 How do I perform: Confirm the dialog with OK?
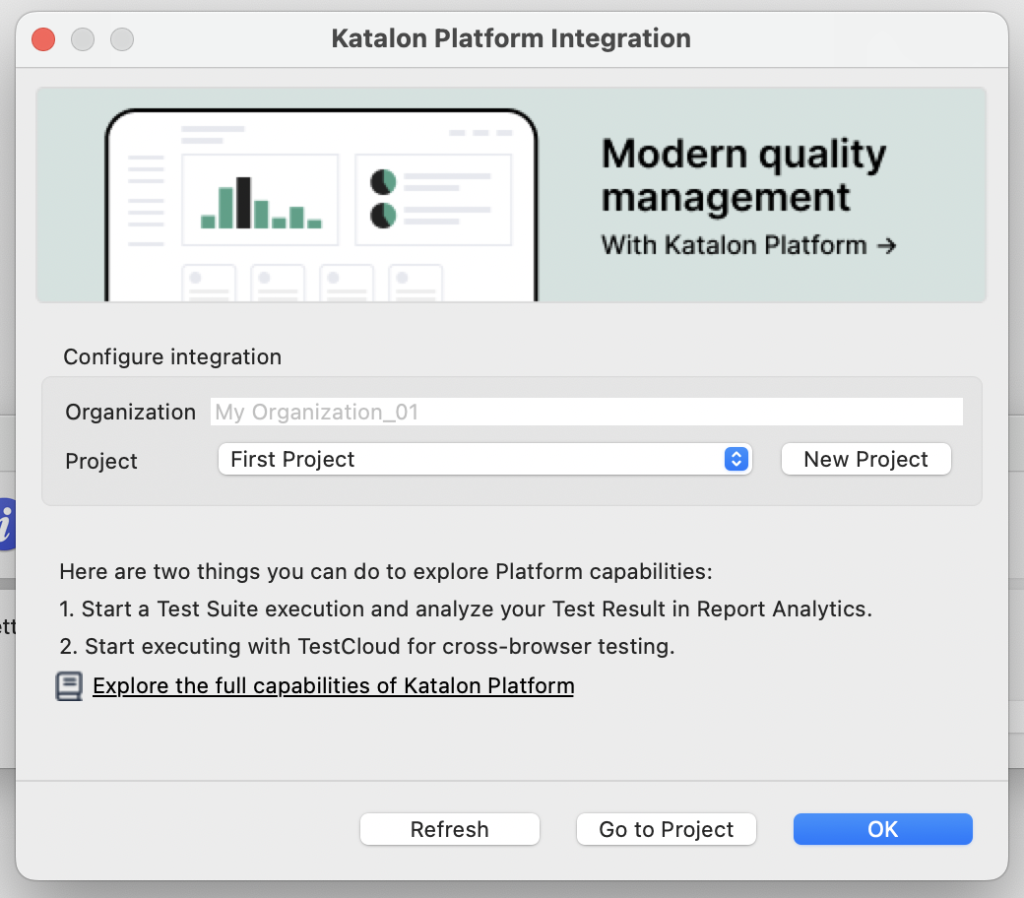coord(883,829)
